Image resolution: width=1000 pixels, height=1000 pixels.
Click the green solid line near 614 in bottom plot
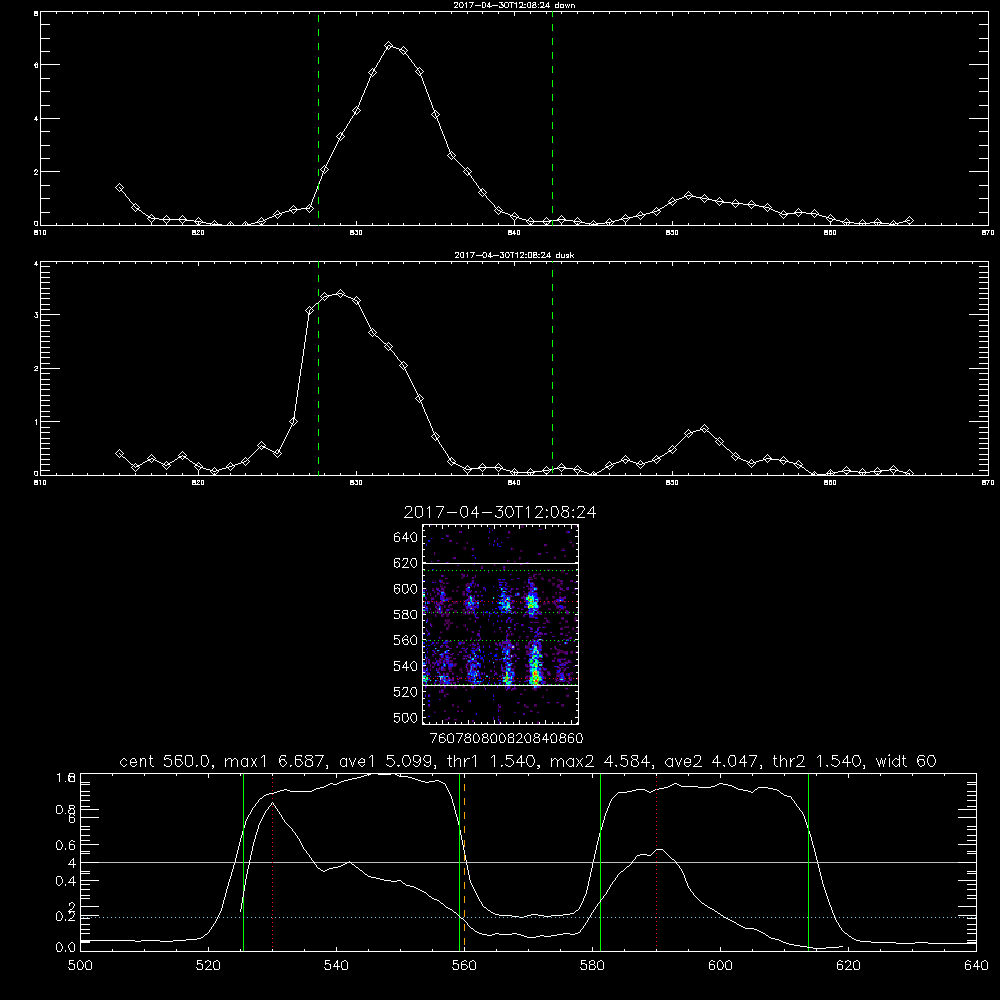click(808, 862)
